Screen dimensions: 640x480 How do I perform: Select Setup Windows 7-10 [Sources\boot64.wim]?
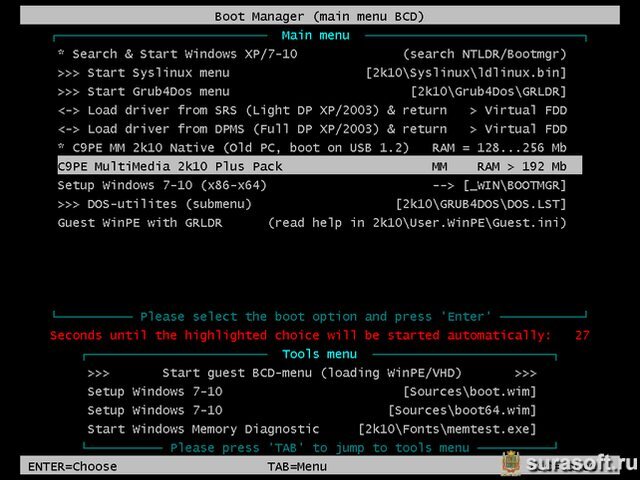point(312,411)
